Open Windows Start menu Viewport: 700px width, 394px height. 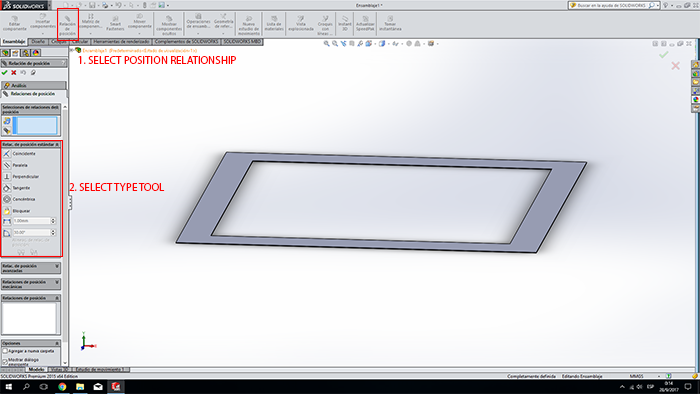[x=8, y=387]
